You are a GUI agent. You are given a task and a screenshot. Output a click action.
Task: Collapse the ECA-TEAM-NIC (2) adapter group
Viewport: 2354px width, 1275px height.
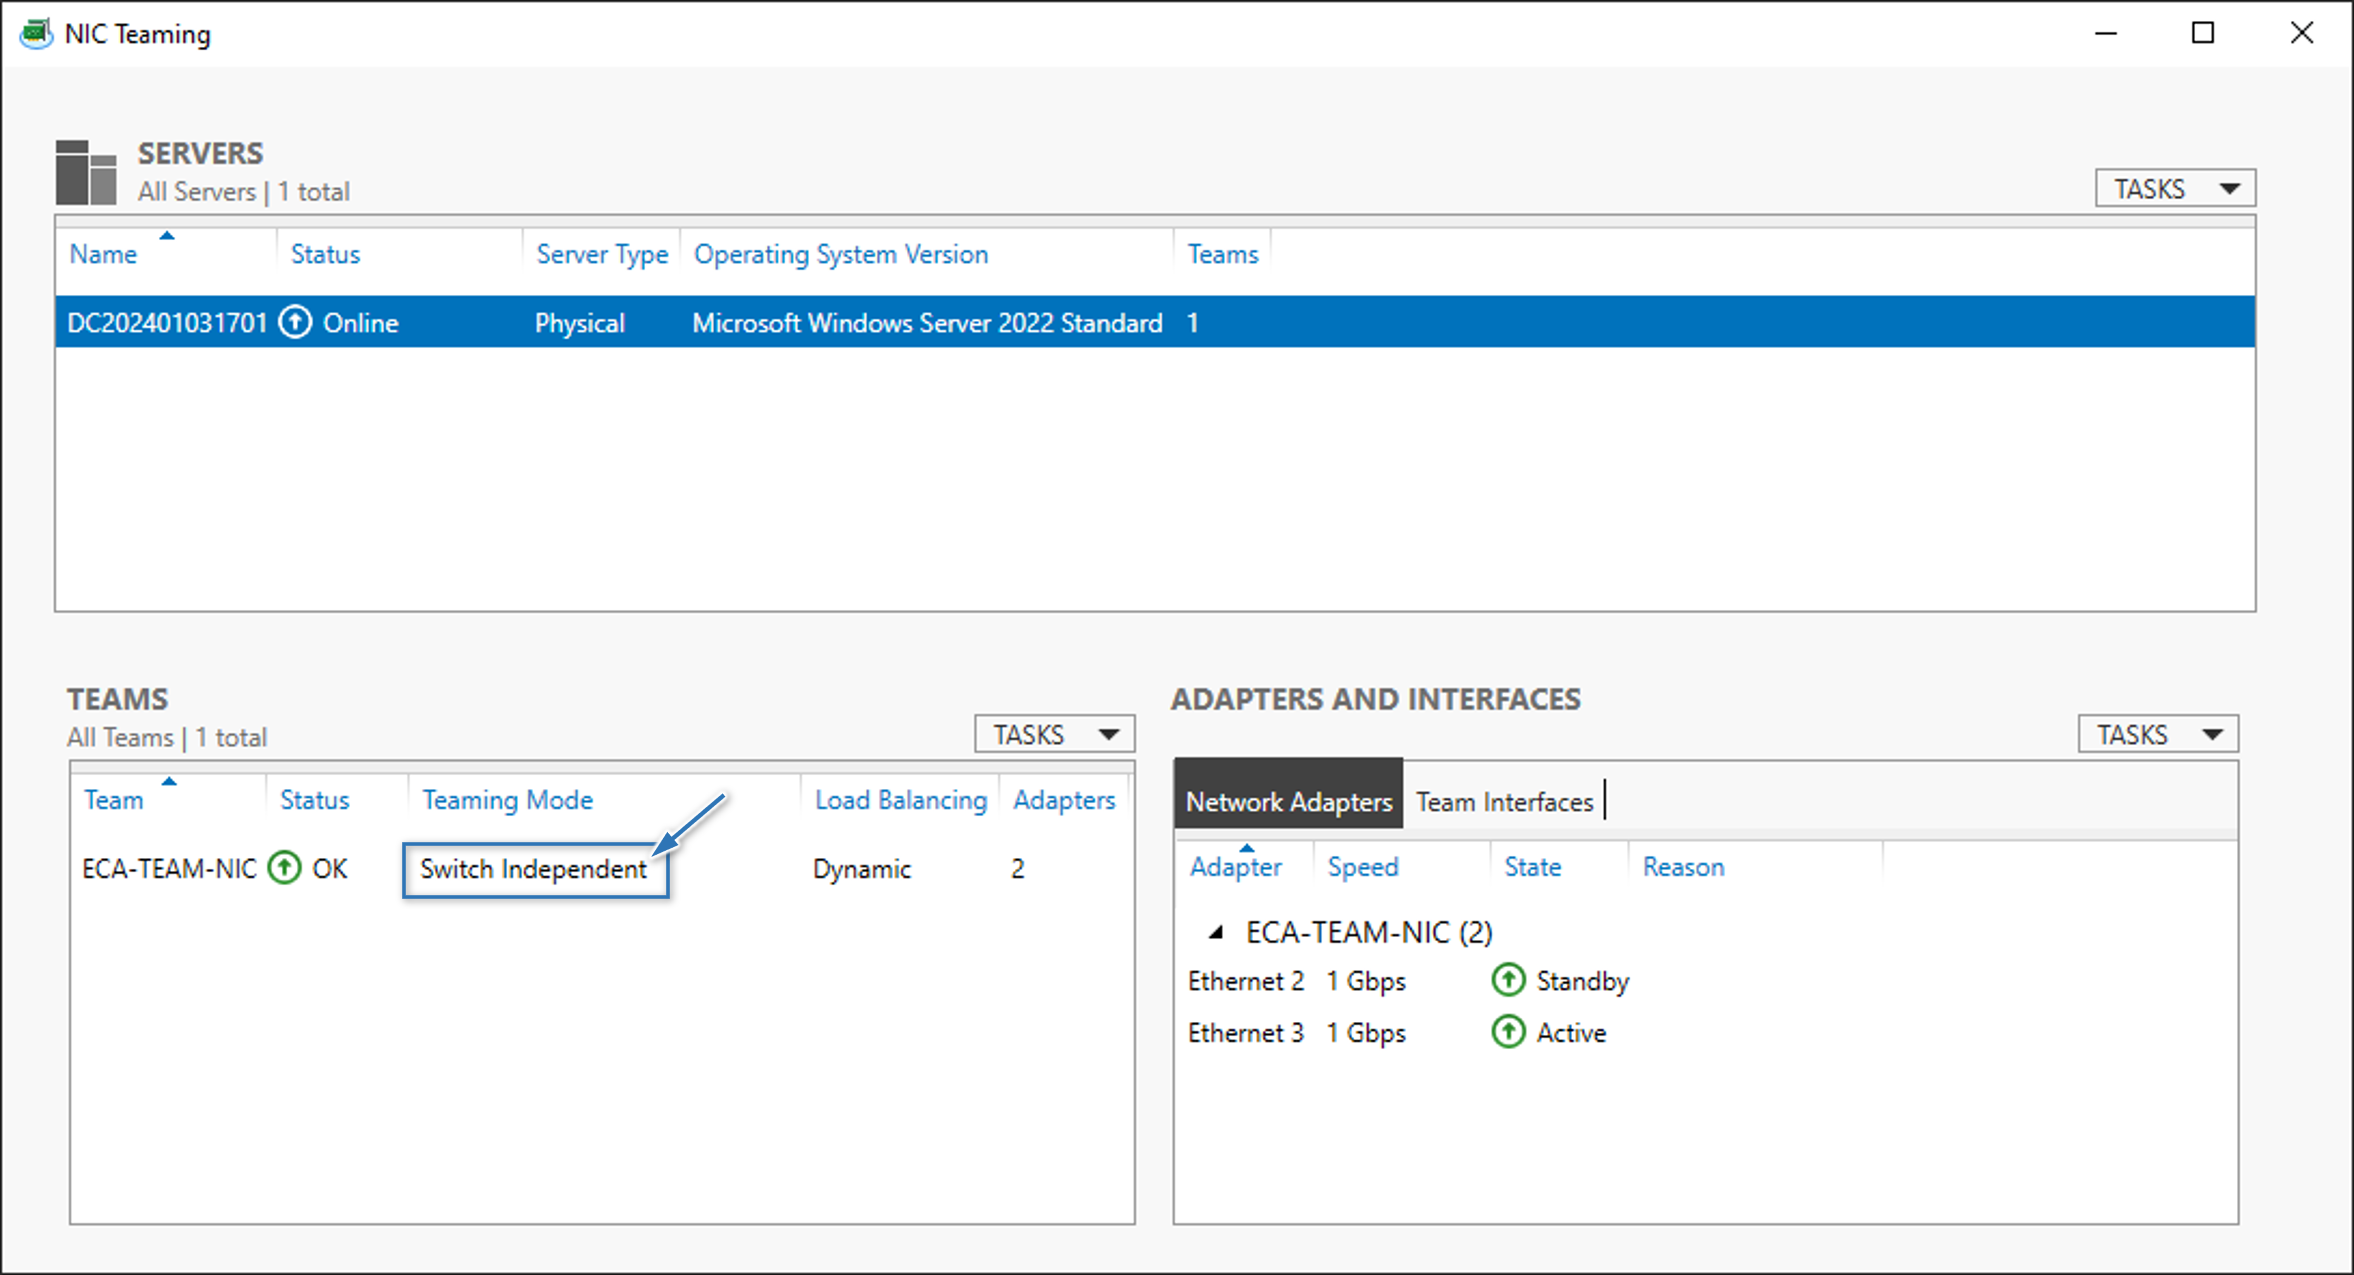[x=1216, y=932]
